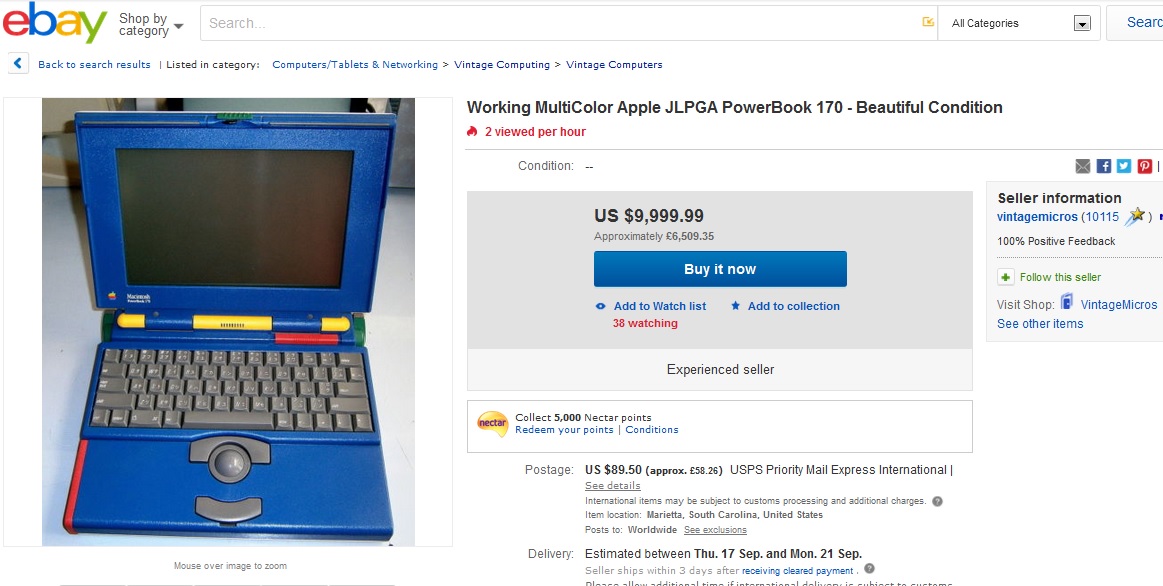Open Computers/Tablets & Networking breadcrumb
Image resolution: width=1163 pixels, height=586 pixels.
355,65
